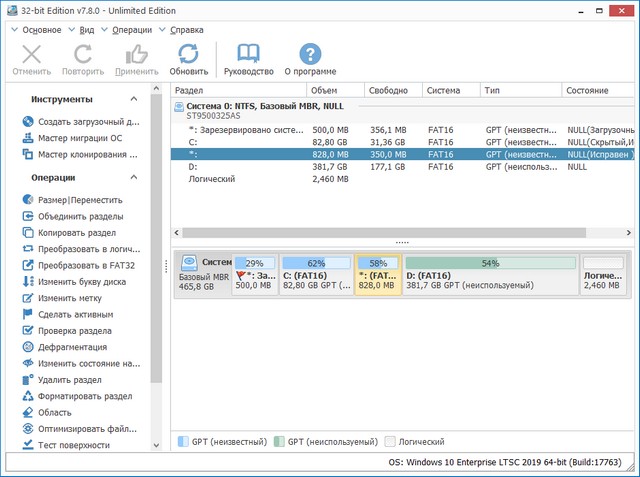This screenshot has width=640, height=477.
Task: Open the Руководство manual icon
Action: point(248,54)
